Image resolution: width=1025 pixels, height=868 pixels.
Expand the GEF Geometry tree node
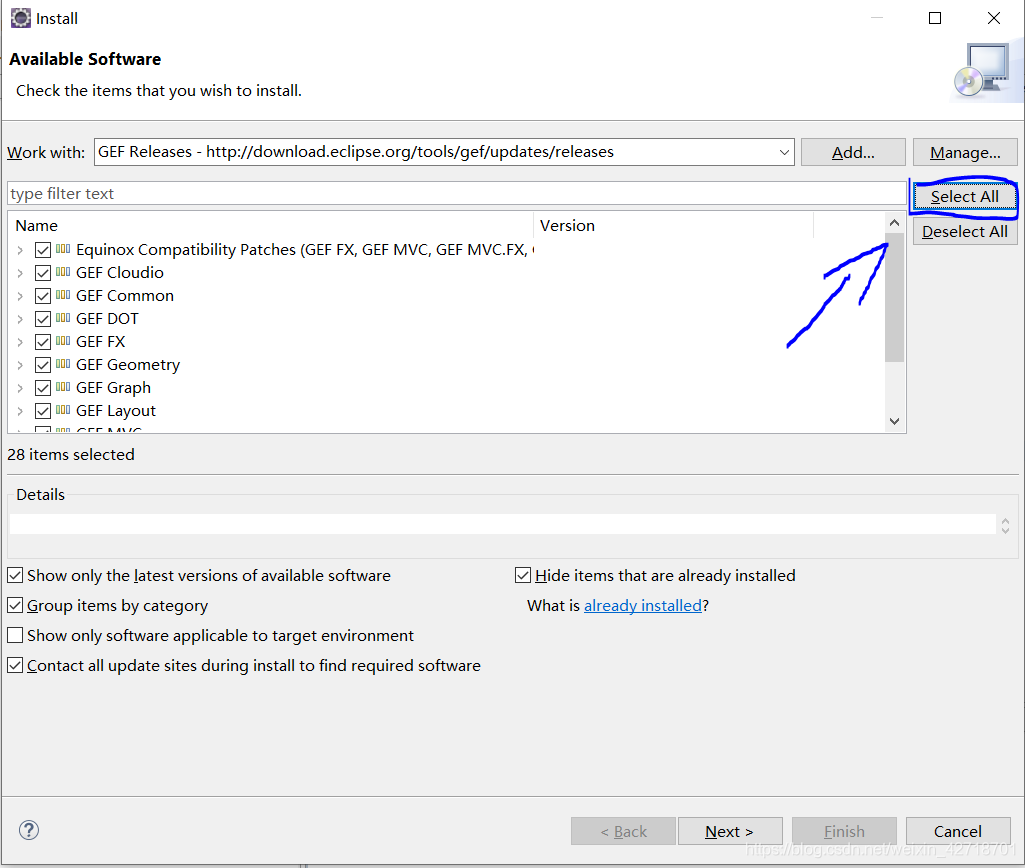(20, 365)
